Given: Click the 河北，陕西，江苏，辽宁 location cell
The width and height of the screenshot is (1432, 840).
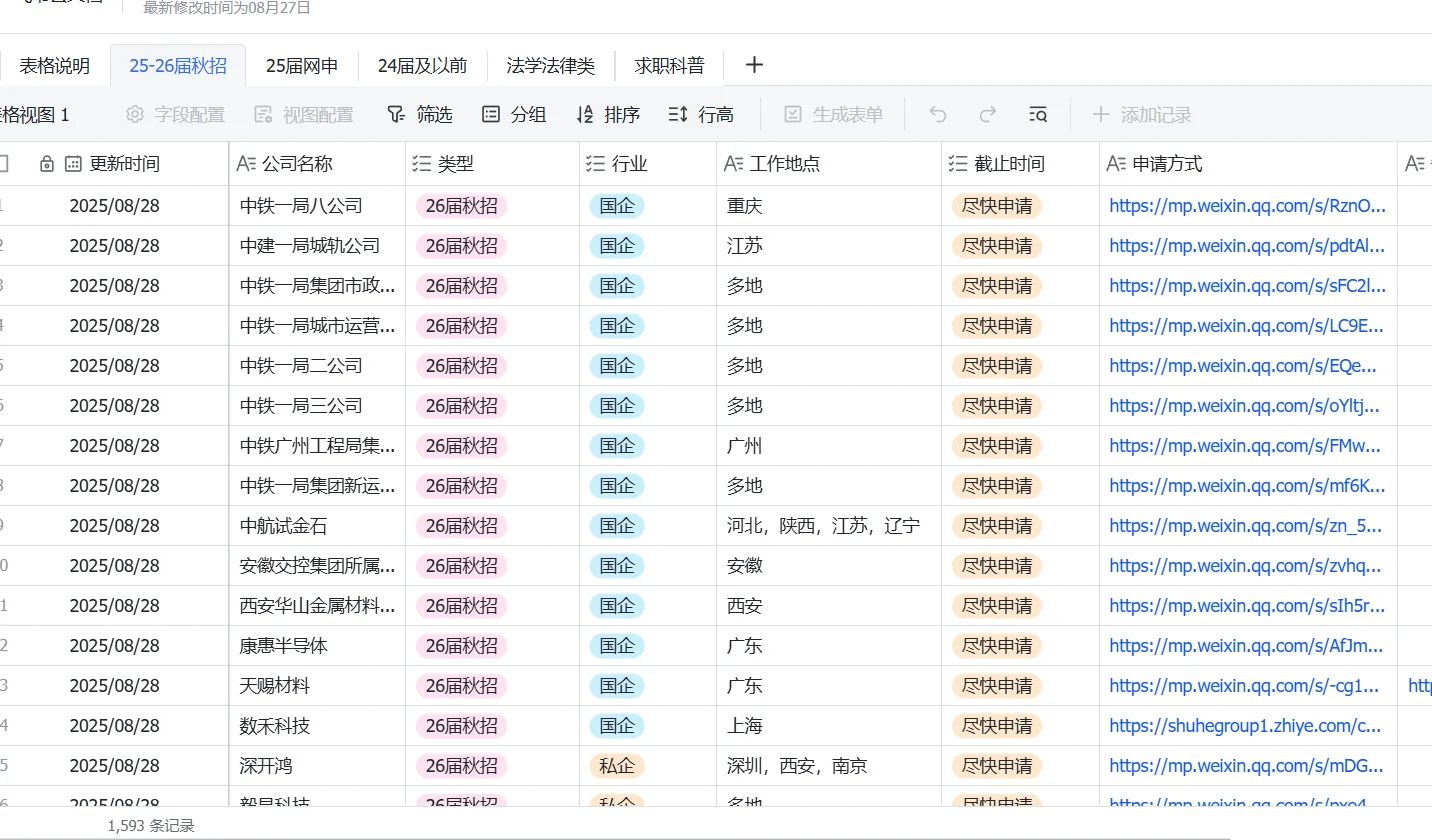Looking at the screenshot, I should [x=829, y=526].
